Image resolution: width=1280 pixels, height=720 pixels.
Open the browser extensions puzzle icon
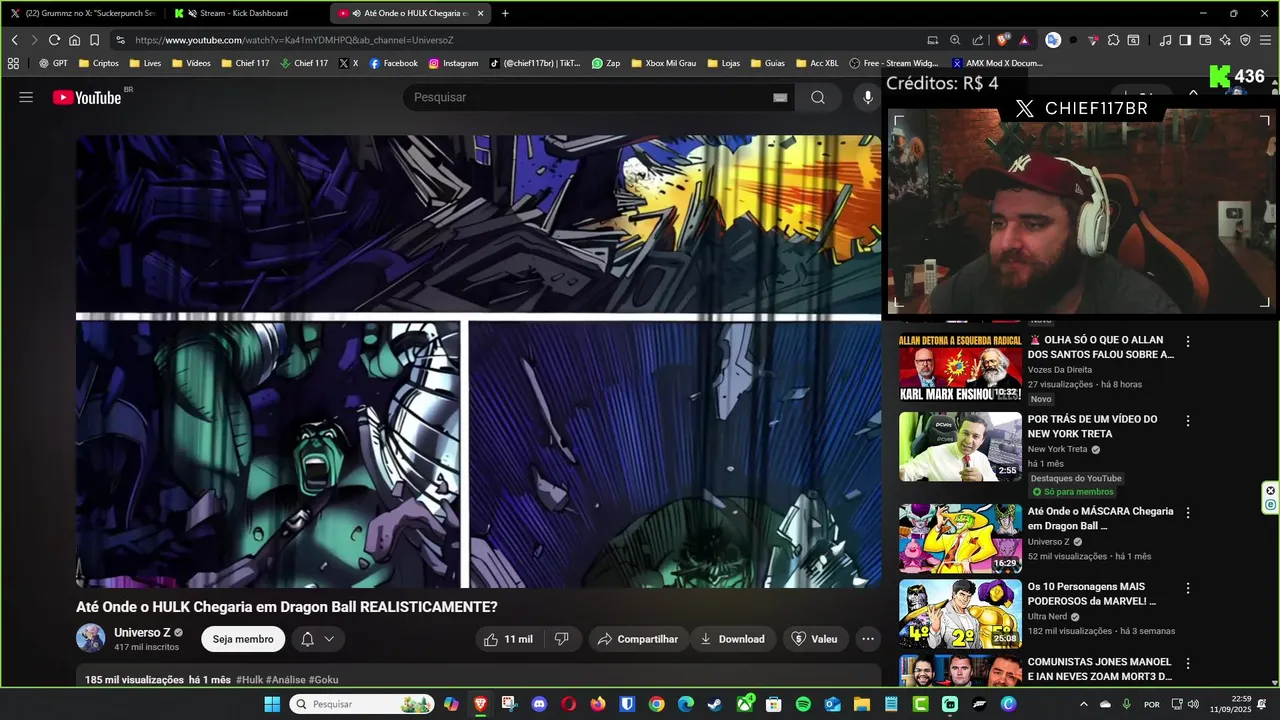(x=1113, y=40)
